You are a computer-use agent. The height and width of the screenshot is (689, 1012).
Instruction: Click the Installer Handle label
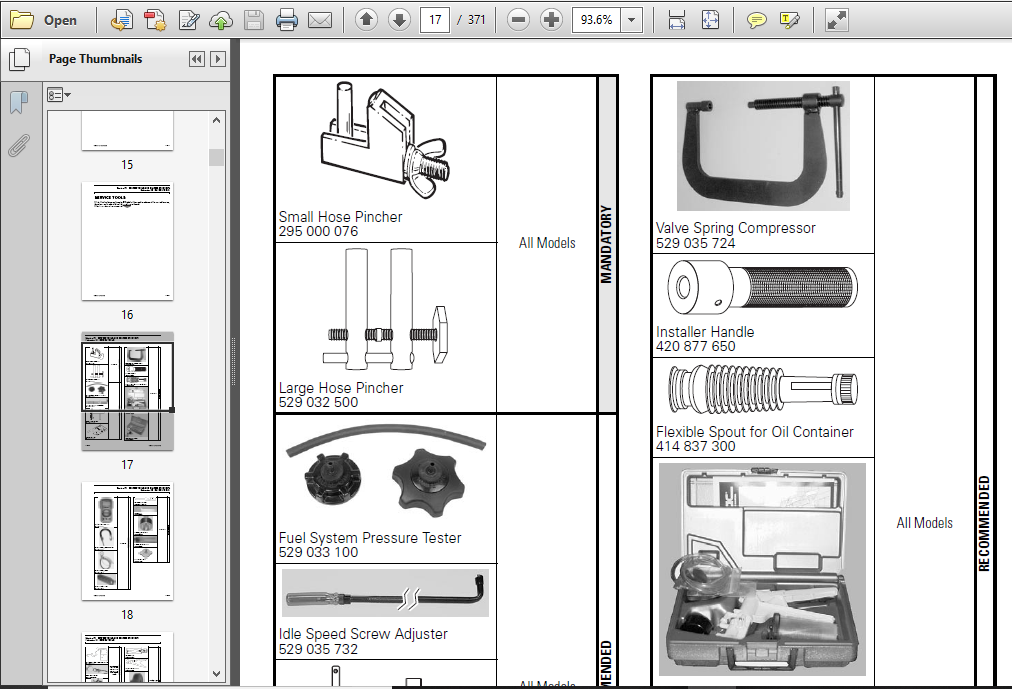(x=705, y=332)
